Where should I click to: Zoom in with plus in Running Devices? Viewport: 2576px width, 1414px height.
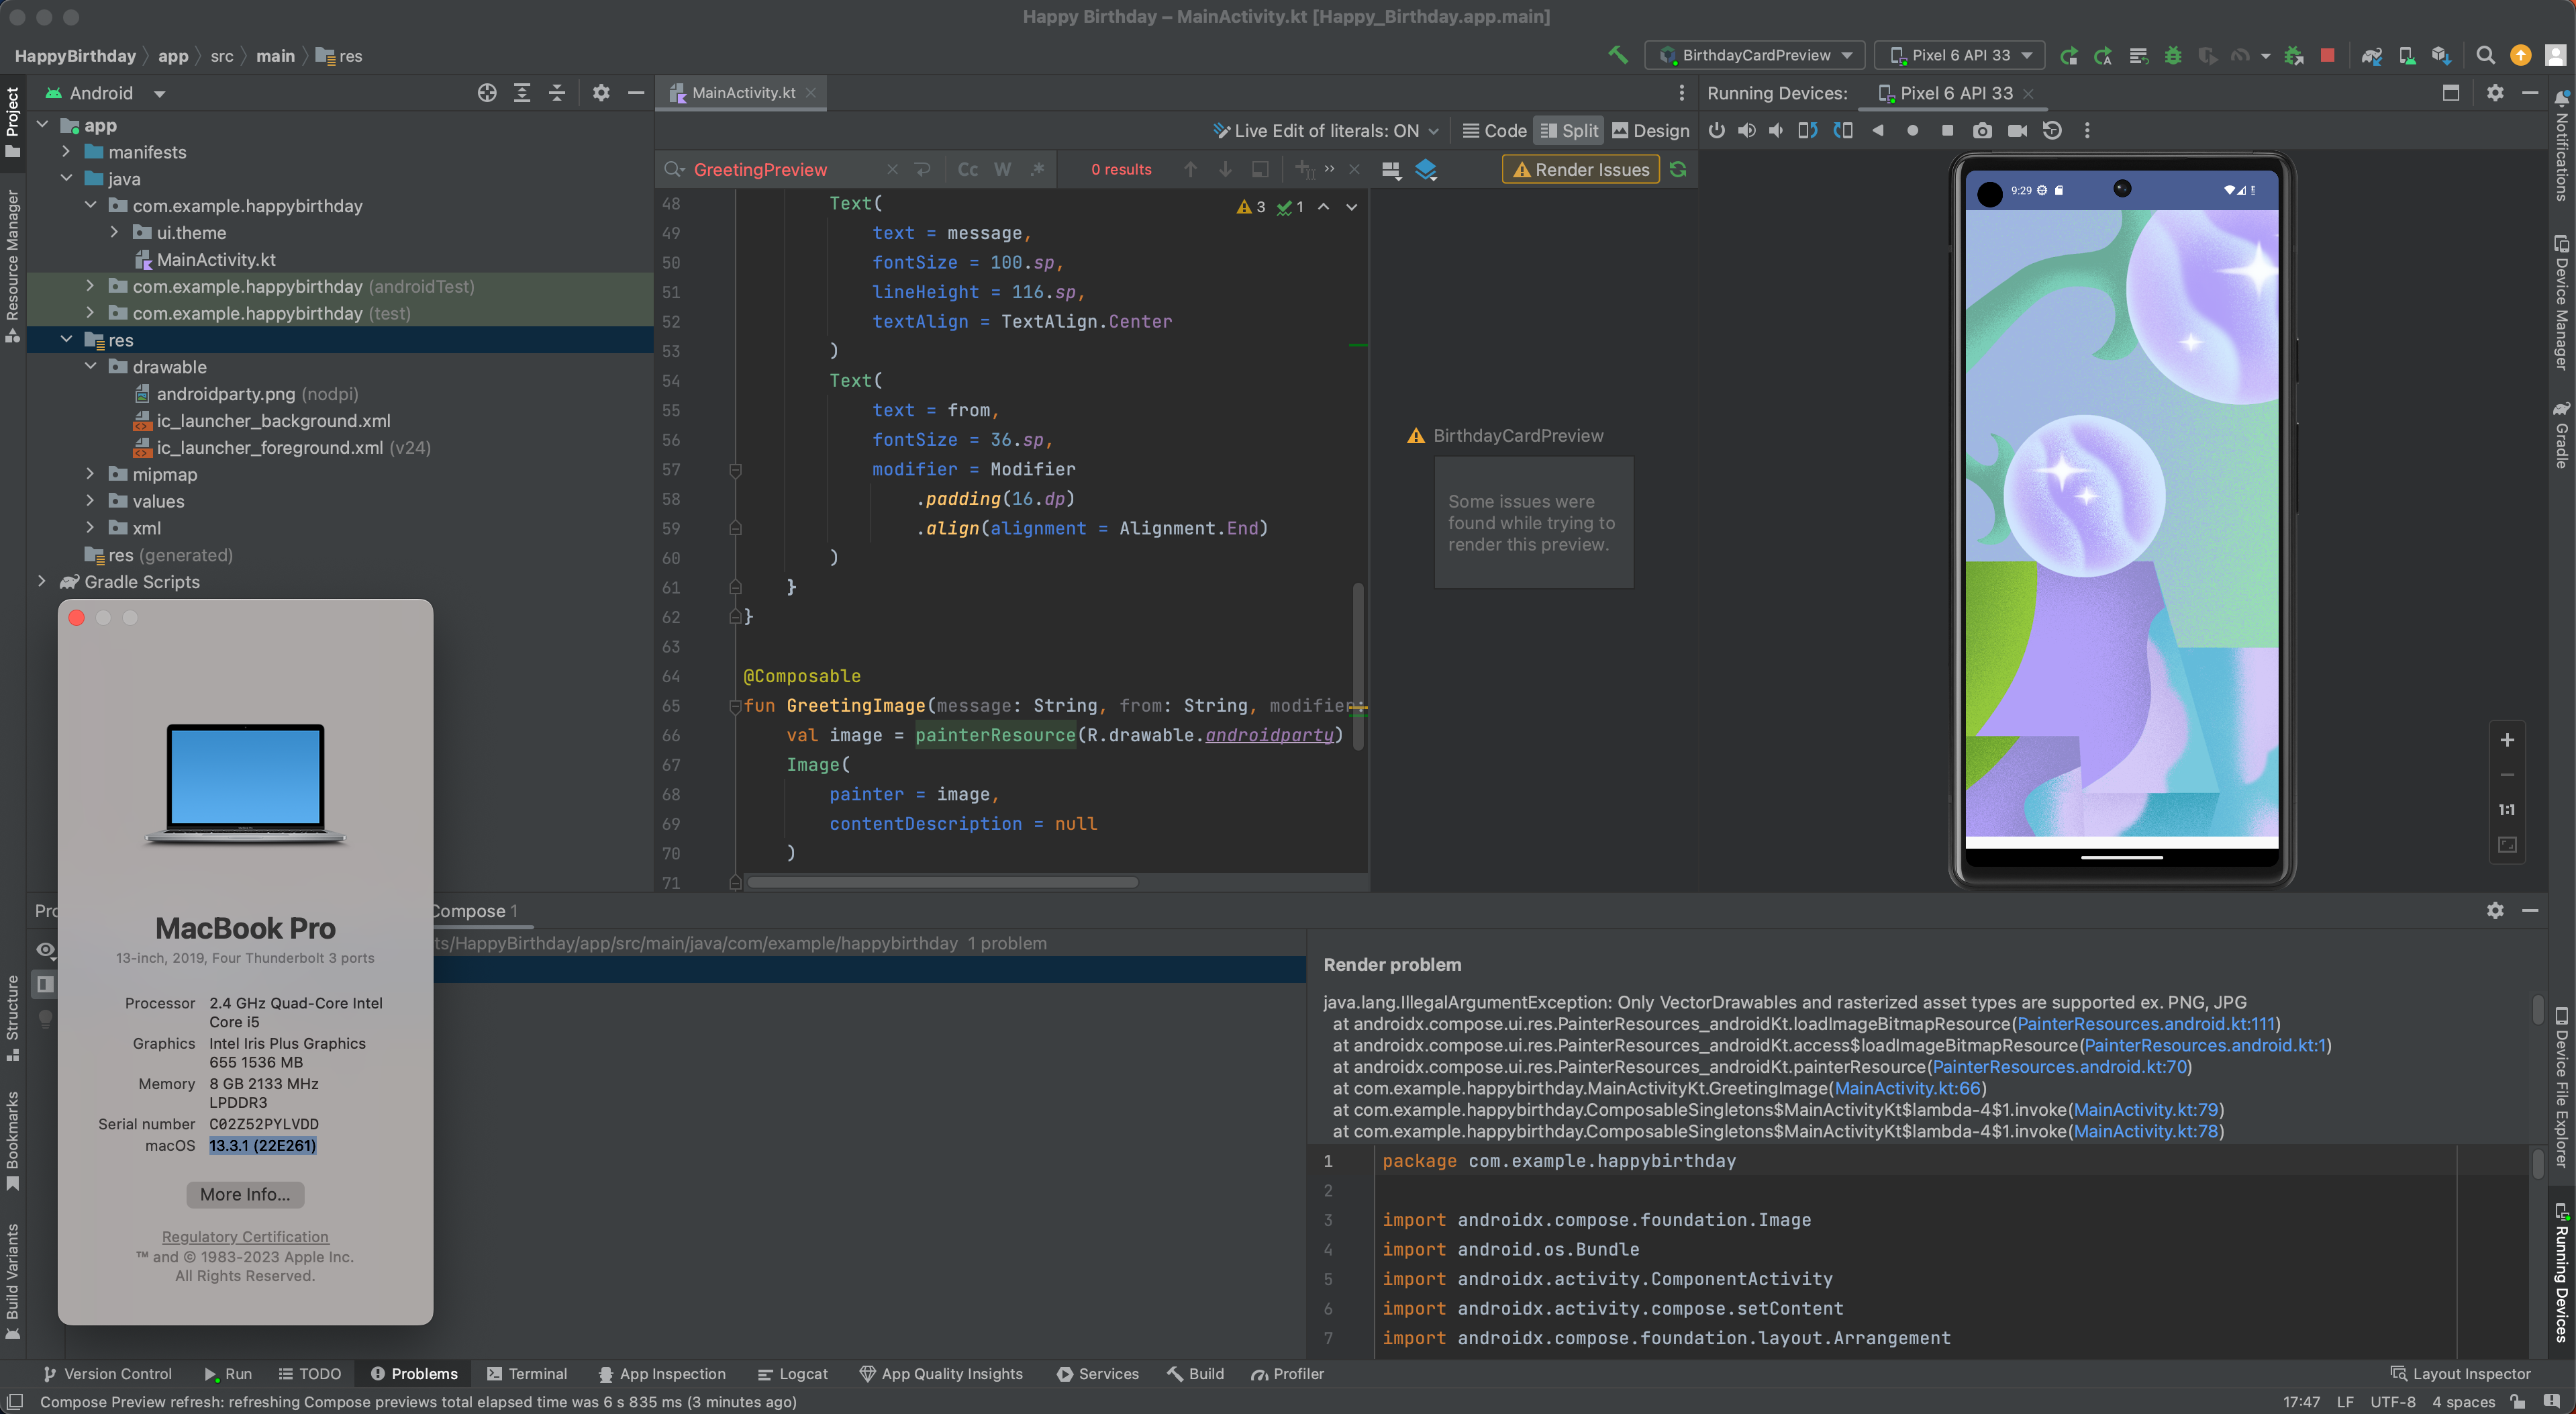tap(2507, 740)
